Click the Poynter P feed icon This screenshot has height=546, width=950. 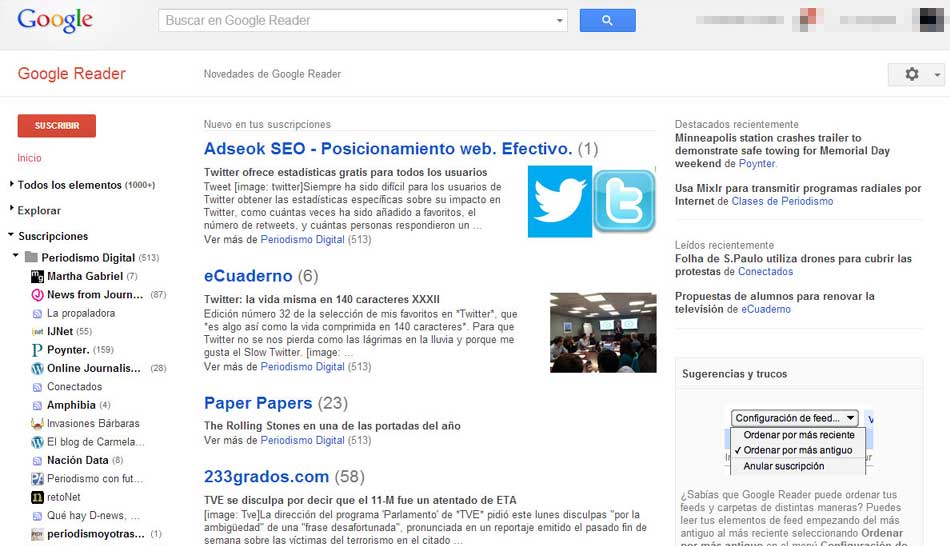pyautogui.click(x=37, y=350)
